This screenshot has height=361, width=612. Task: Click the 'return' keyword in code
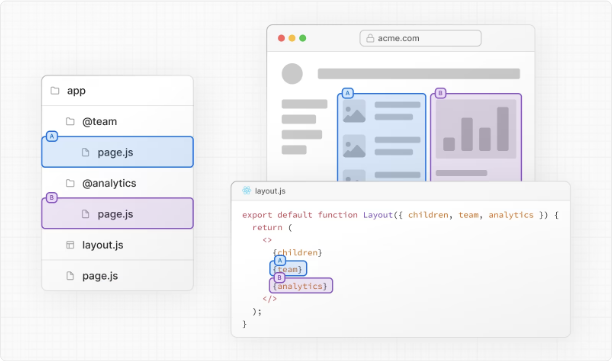point(267,228)
